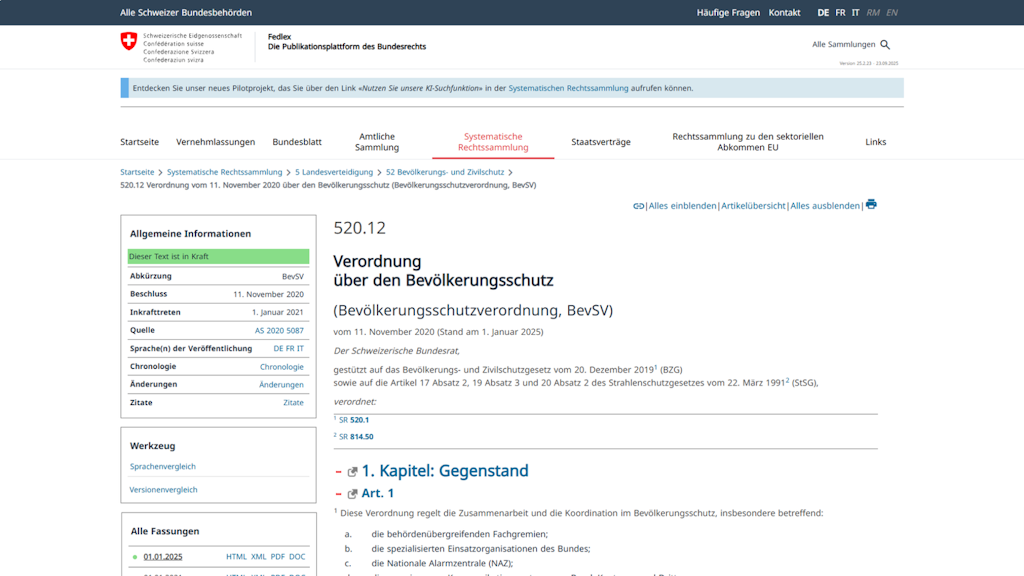Viewport: 1024px width, 576px height.
Task: Click the search magnifier next to Alle Sammlungen
Action: click(884, 44)
